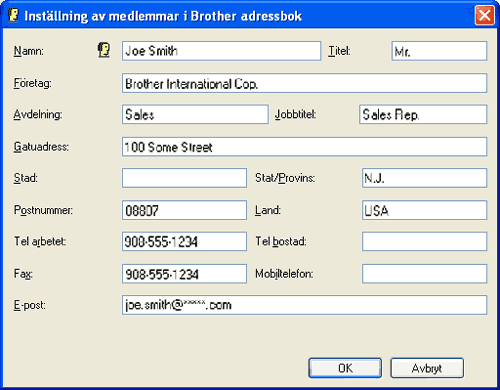This screenshot has height=390, width=500.
Task: Click the Mobiltelefon: label
Action: [284, 274]
